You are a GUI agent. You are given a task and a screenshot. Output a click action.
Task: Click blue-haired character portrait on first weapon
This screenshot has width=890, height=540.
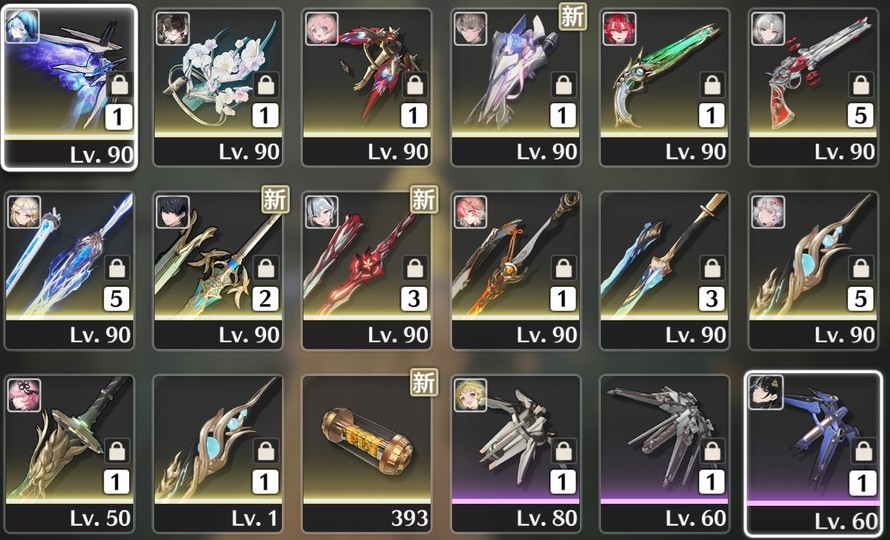point(22,26)
